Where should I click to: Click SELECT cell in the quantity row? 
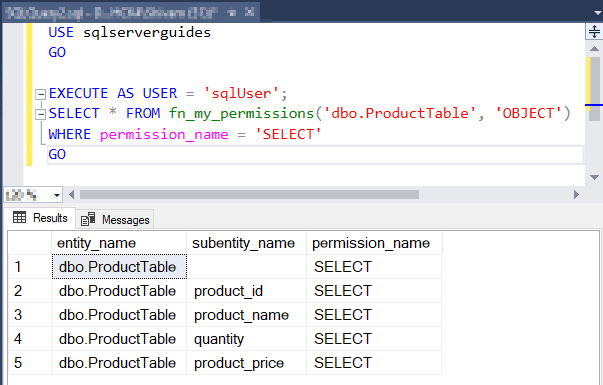[x=374, y=339]
